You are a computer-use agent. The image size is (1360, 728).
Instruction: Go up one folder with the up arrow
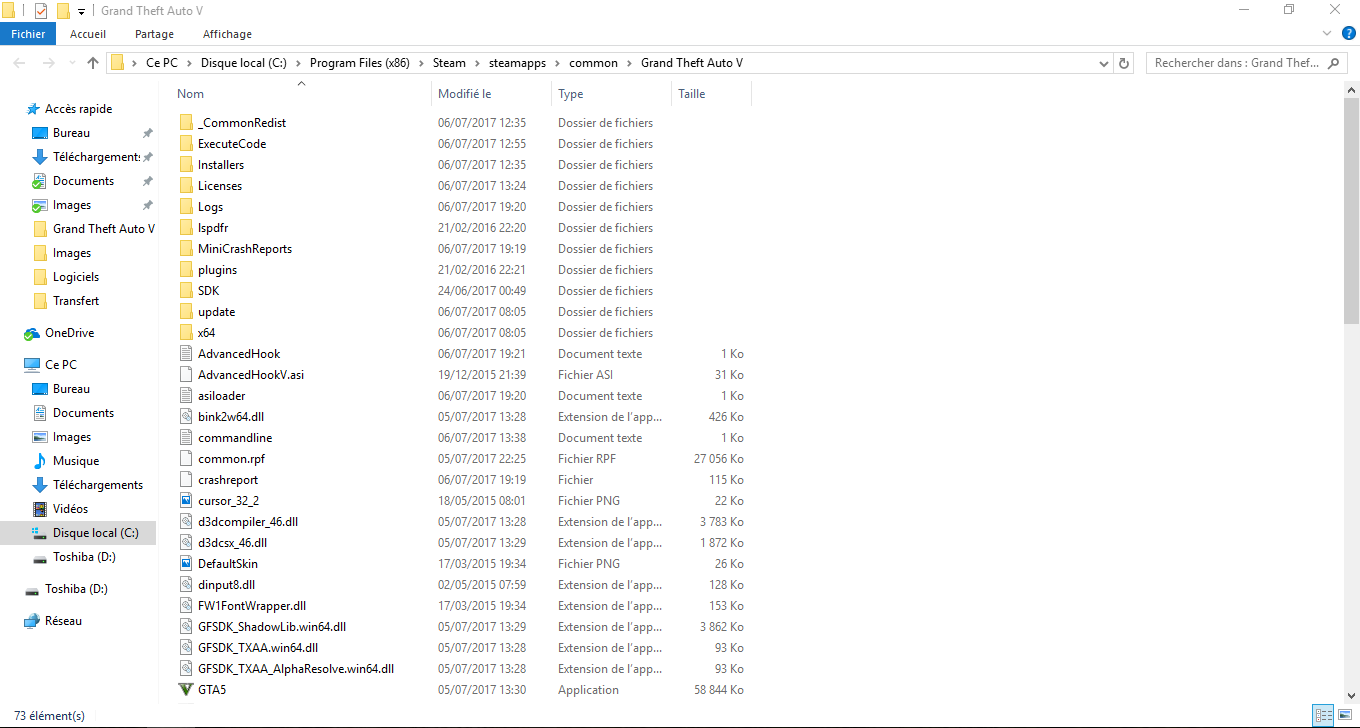[93, 63]
